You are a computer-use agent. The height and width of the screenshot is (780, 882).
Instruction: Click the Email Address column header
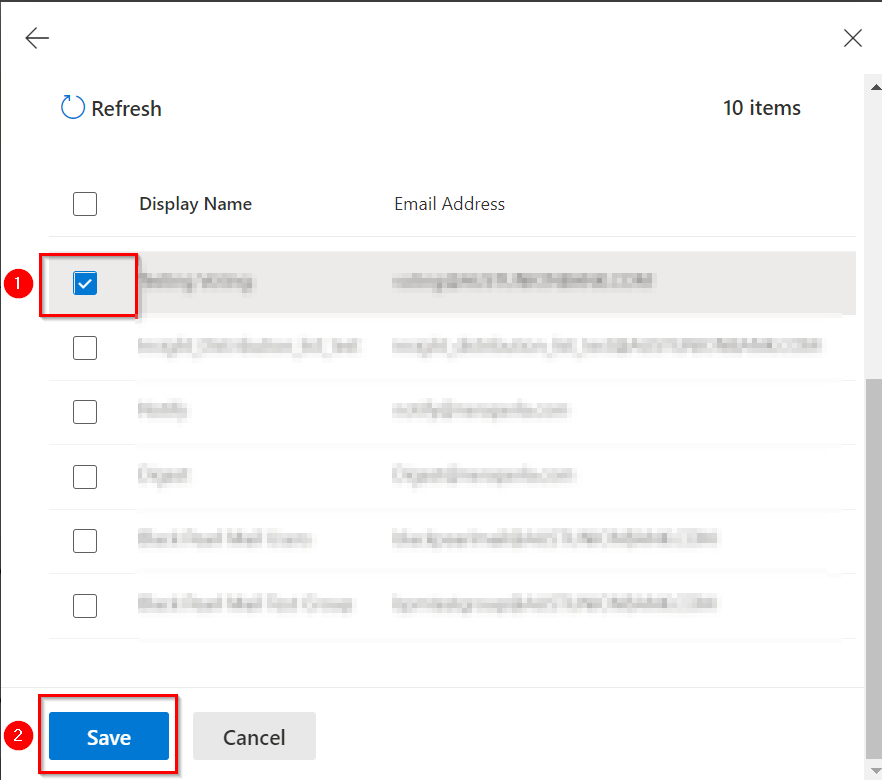pos(449,204)
